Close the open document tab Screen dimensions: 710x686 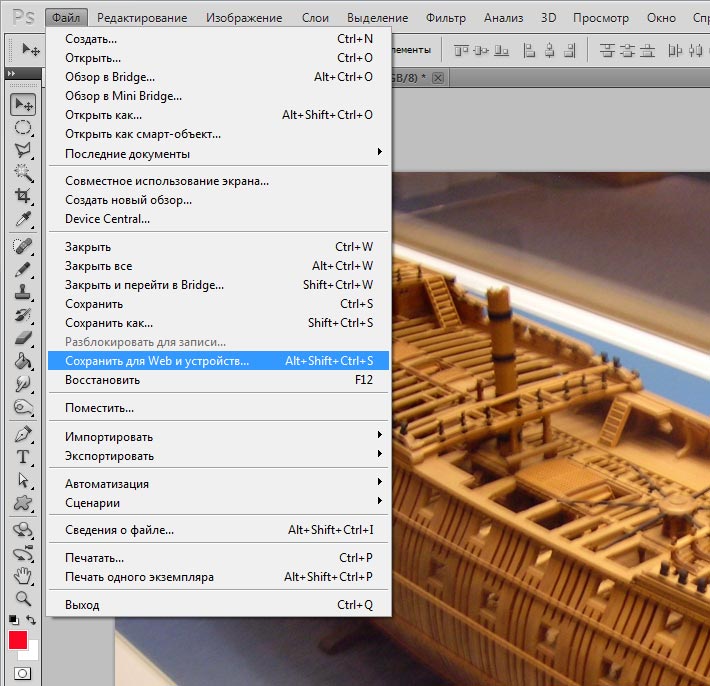pyautogui.click(x=437, y=78)
